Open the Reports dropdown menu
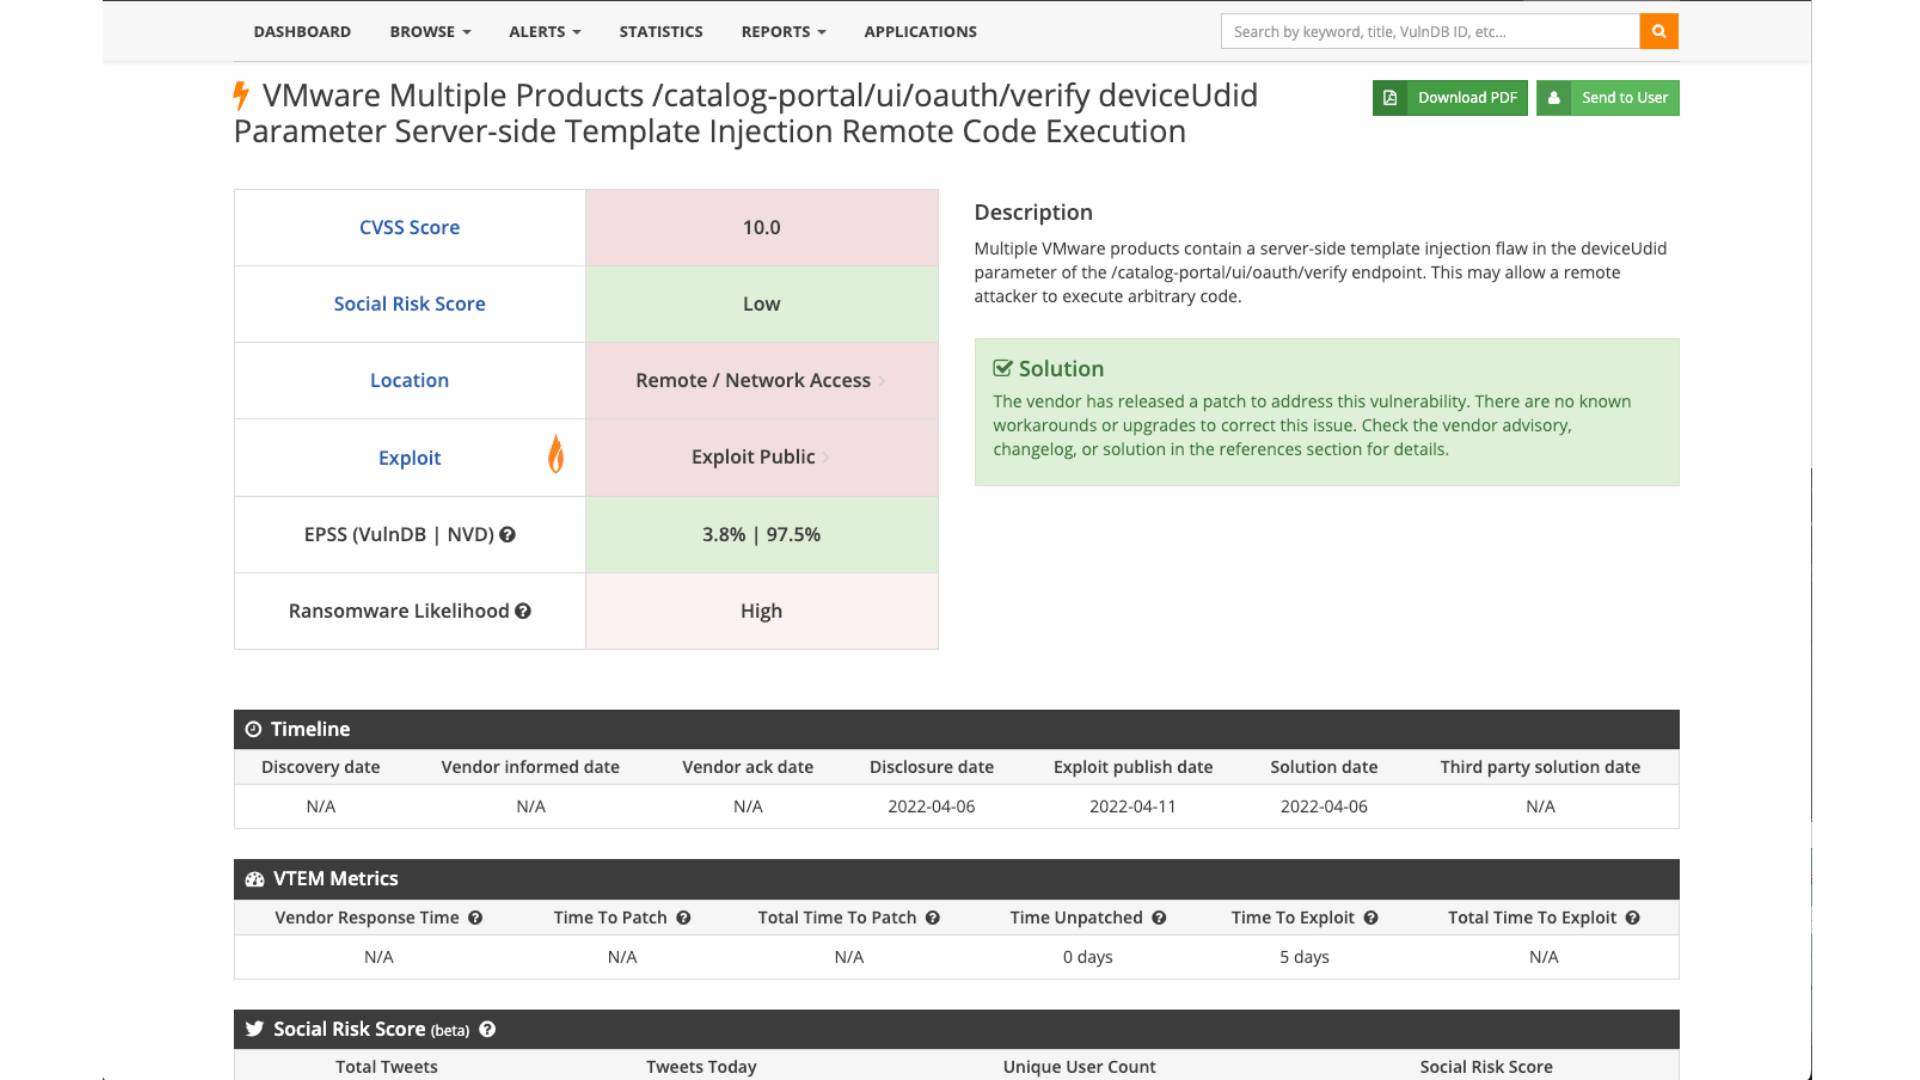Screen dimensions: 1920x1080 tap(783, 32)
